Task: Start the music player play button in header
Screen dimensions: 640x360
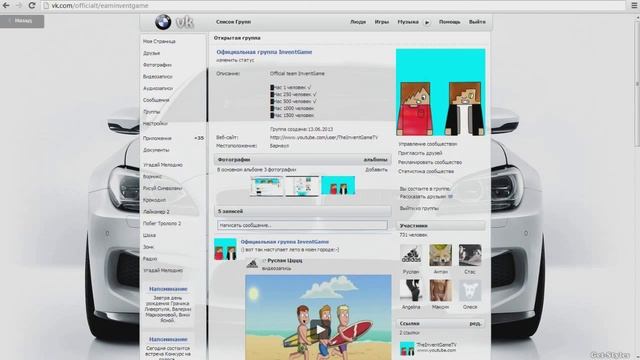Action: [427, 22]
